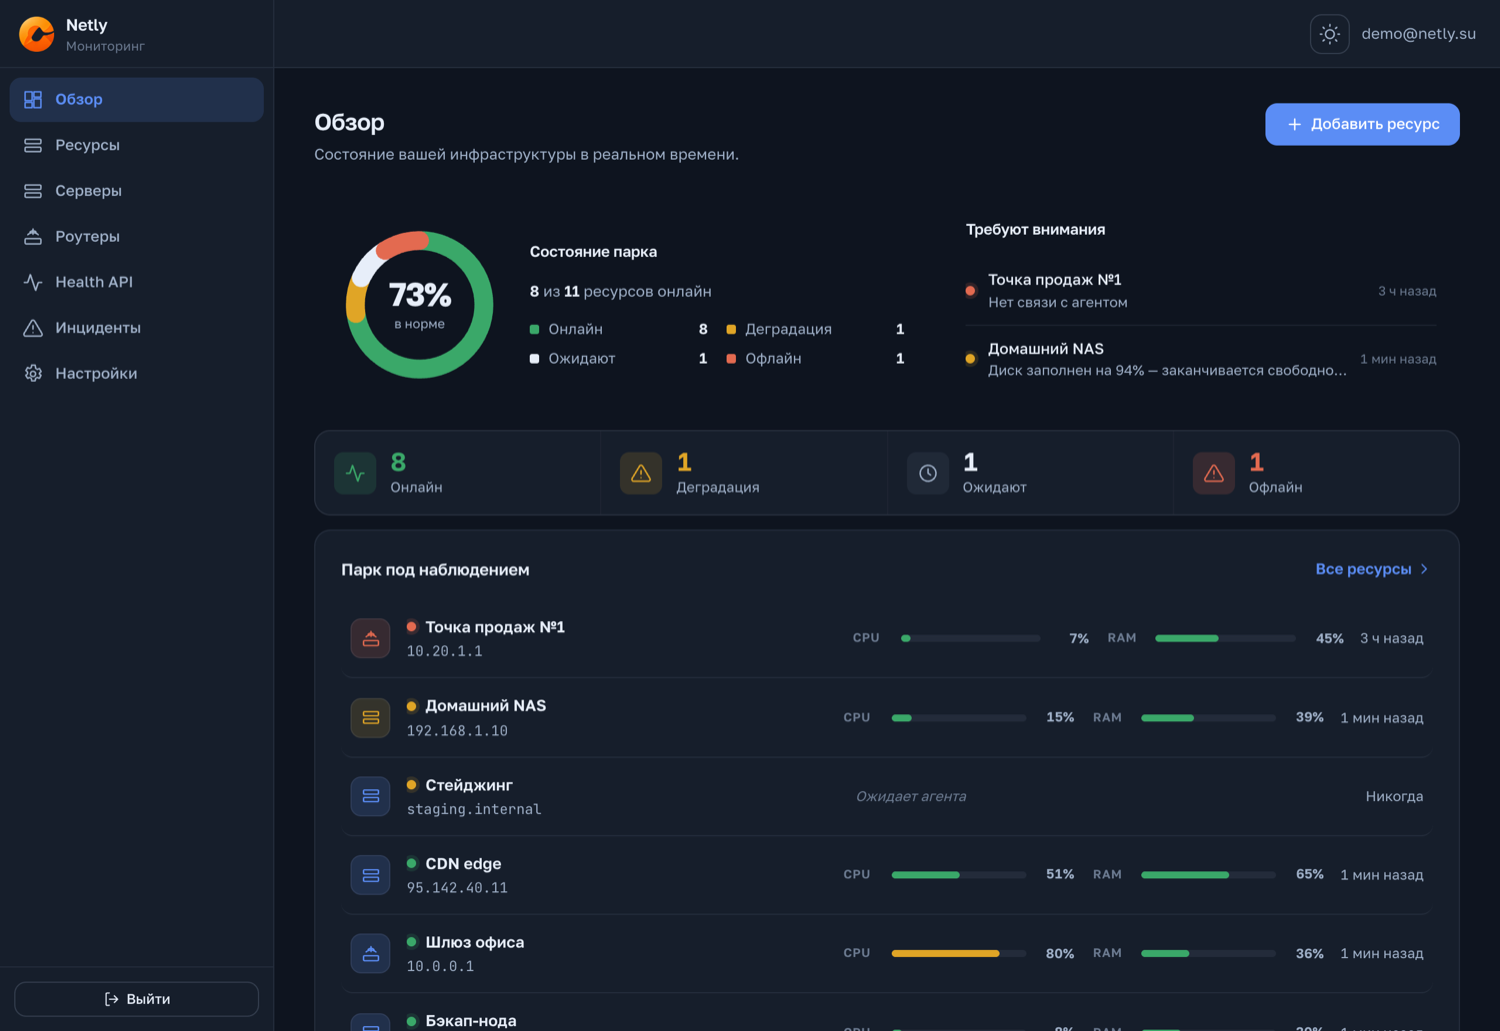Image resolution: width=1500 pixels, height=1031 pixels.
Task: Open Настройки in the sidebar
Action: [x=137, y=373]
